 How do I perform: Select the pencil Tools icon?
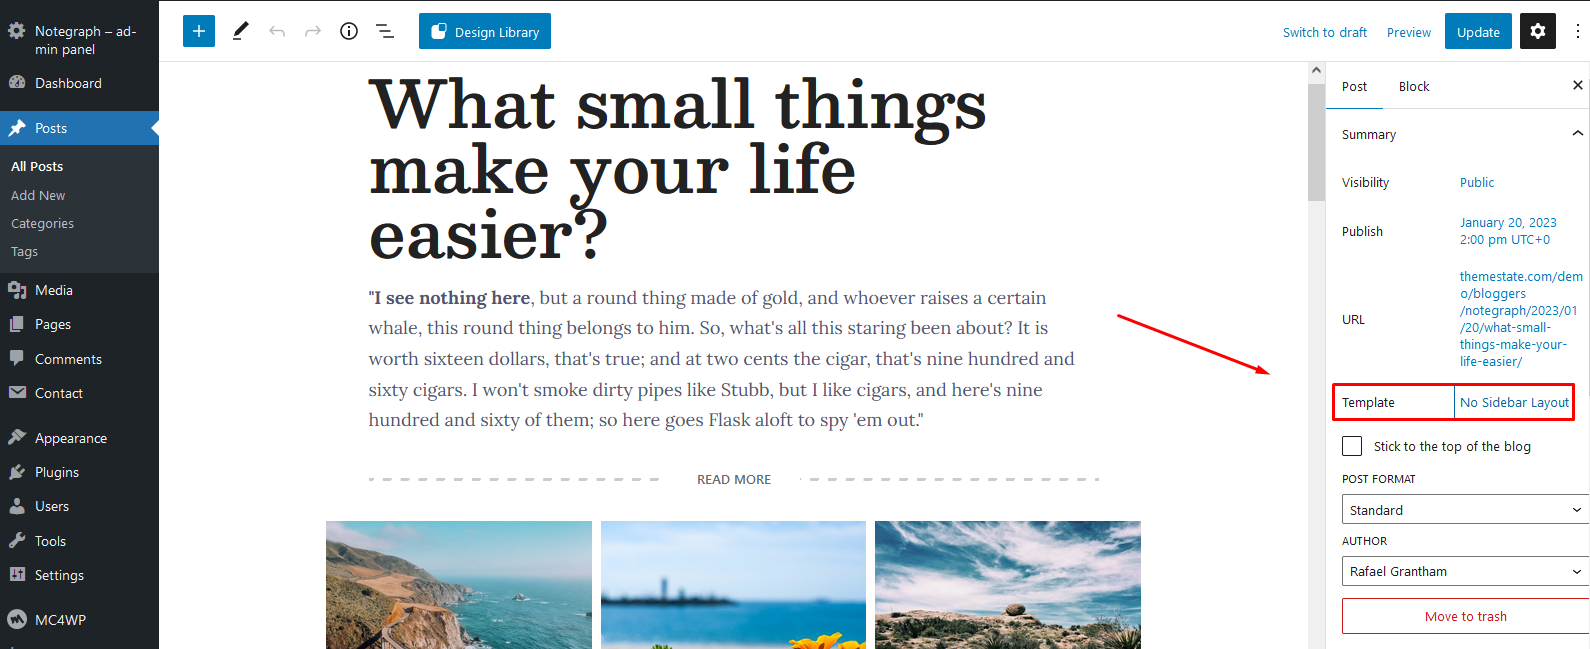point(240,31)
